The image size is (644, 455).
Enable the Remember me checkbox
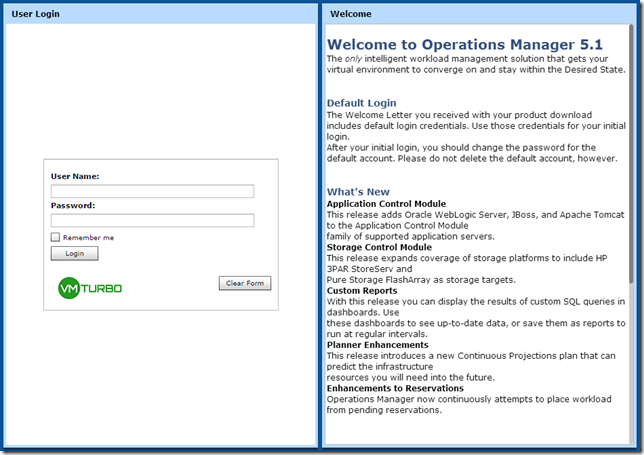pos(55,237)
